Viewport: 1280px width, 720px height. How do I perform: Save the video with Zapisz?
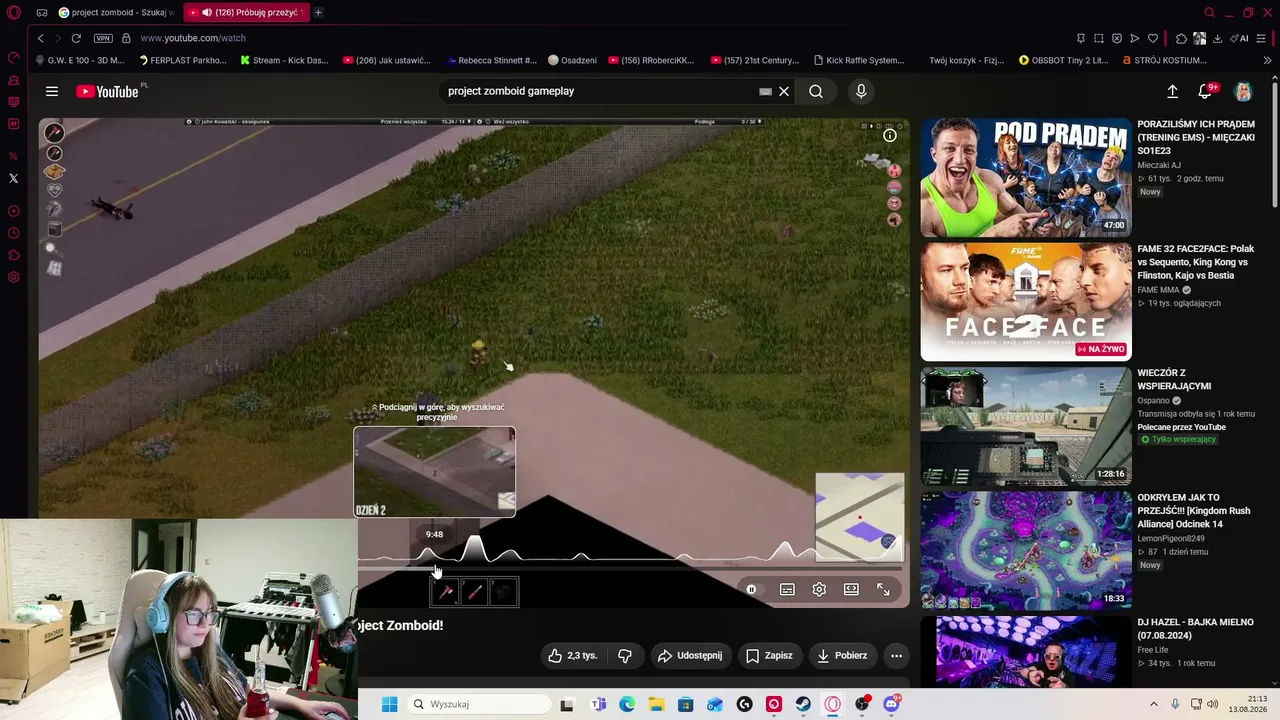pos(769,656)
